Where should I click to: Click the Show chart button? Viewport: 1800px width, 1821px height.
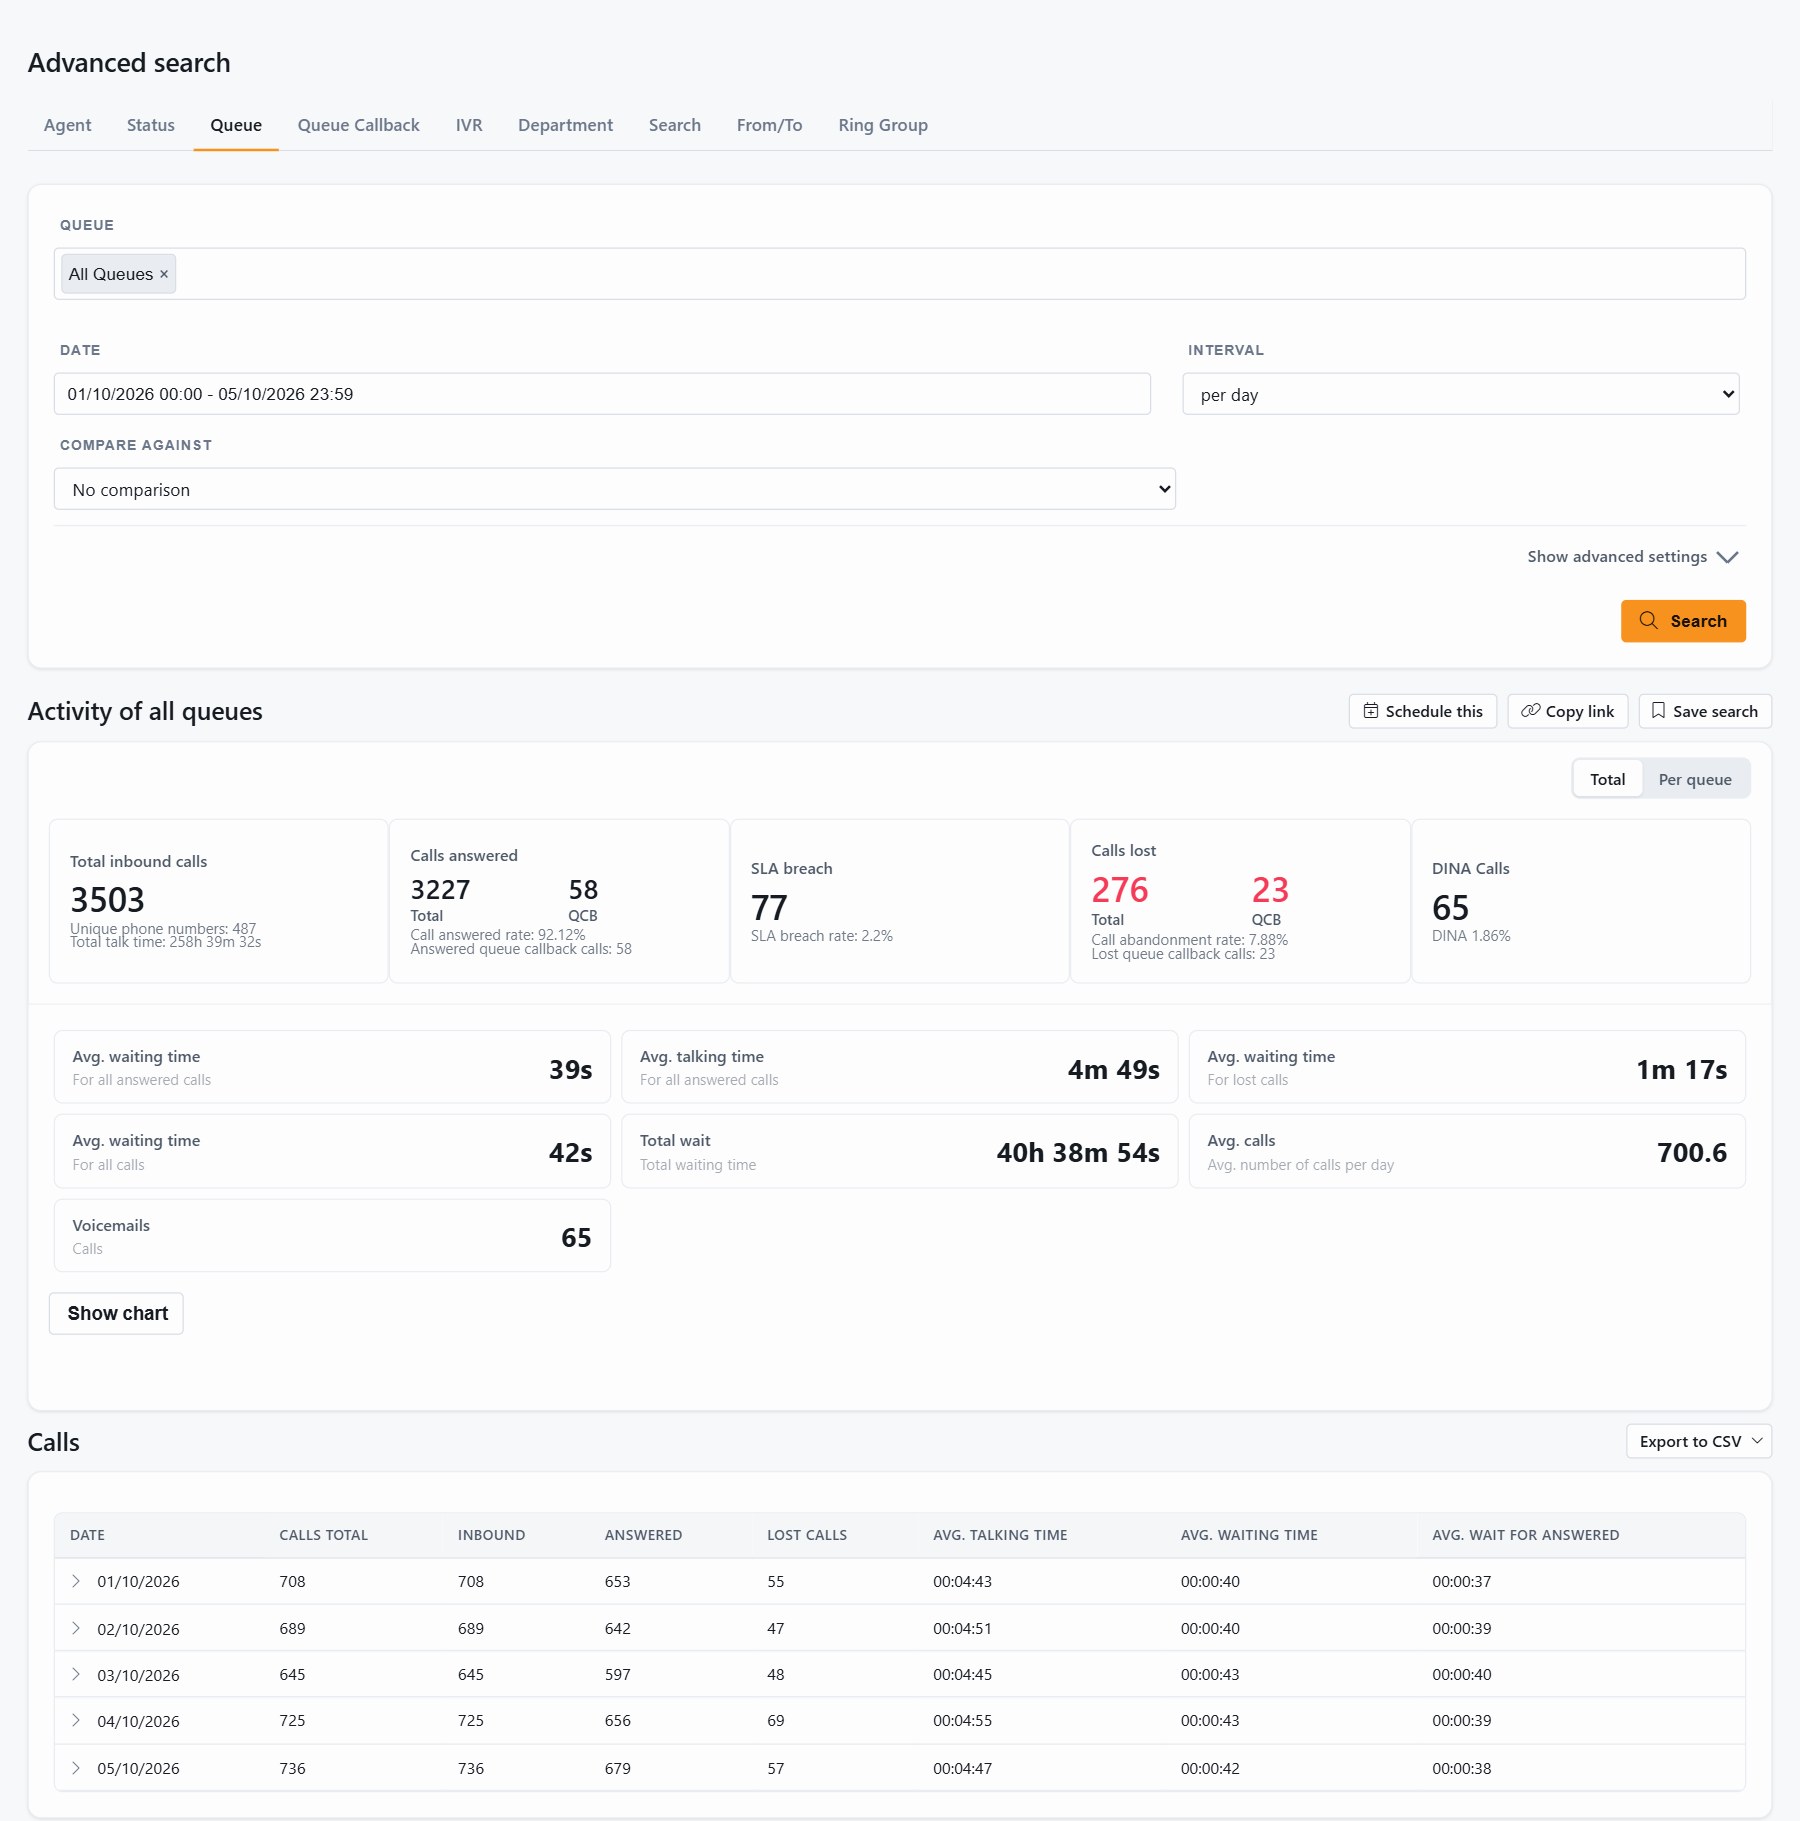pyautogui.click(x=117, y=1313)
